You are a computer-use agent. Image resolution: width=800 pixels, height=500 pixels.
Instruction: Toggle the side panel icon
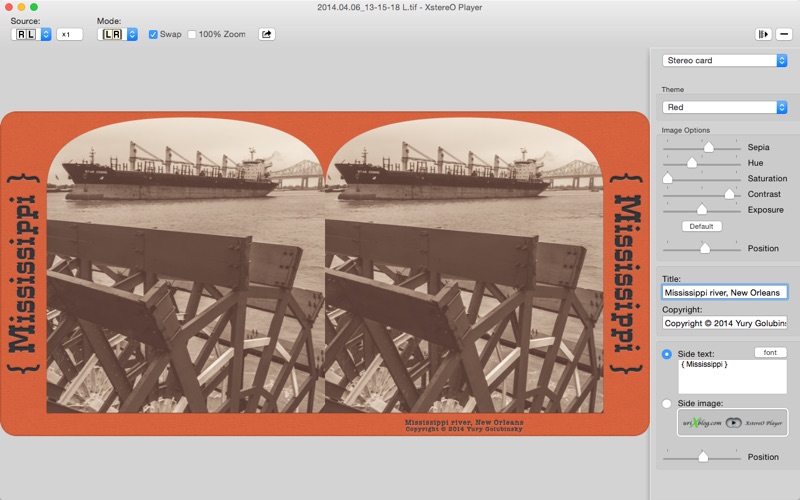763,34
